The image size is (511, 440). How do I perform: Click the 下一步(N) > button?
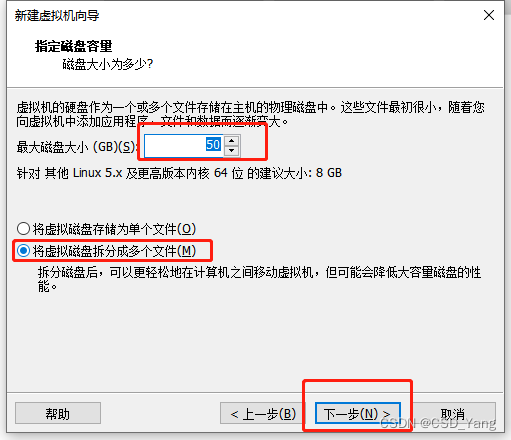(357, 413)
